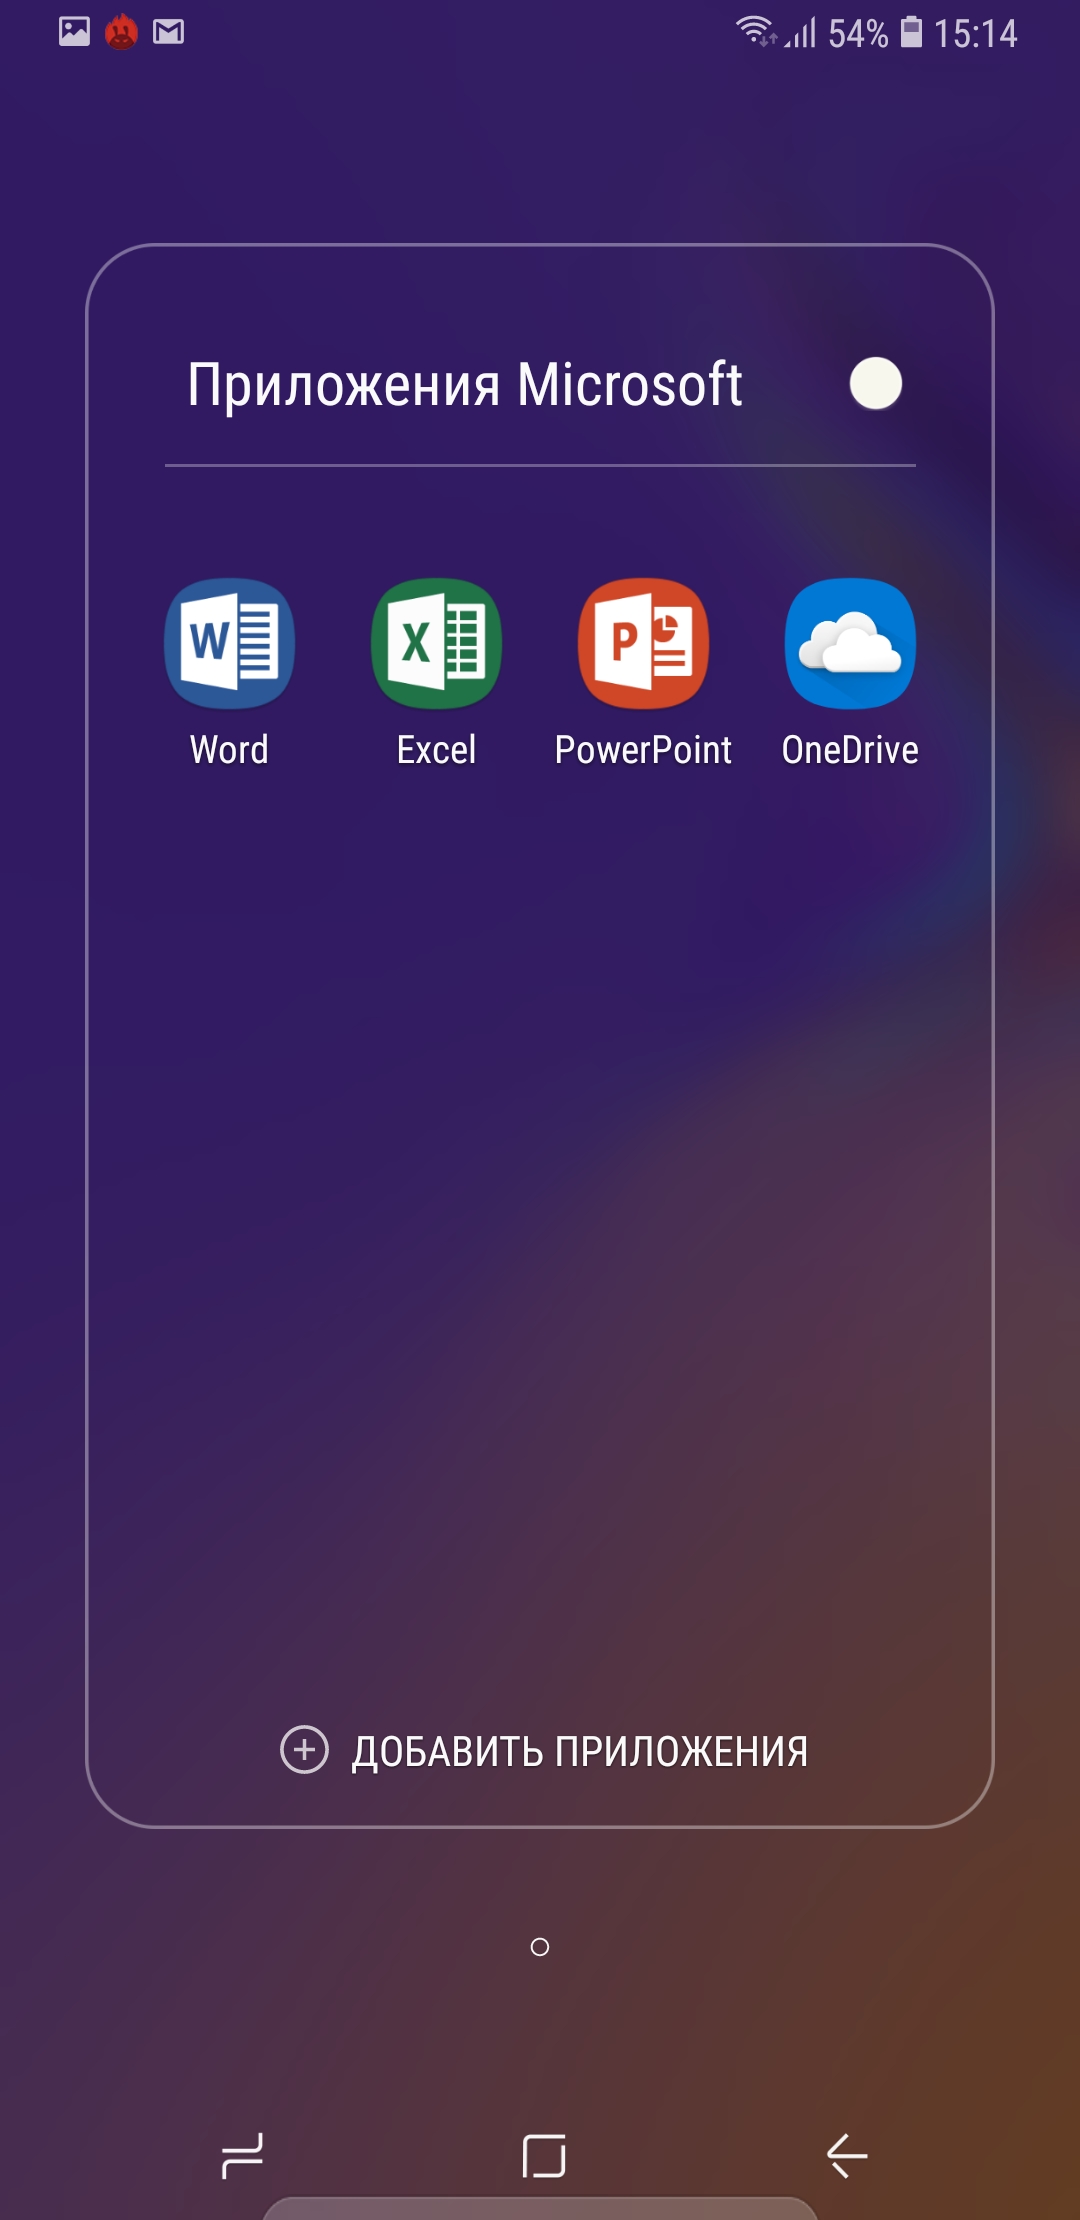The image size is (1080, 2220).
Task: Tap the red AnTuTu notification icon
Action: pos(121,32)
